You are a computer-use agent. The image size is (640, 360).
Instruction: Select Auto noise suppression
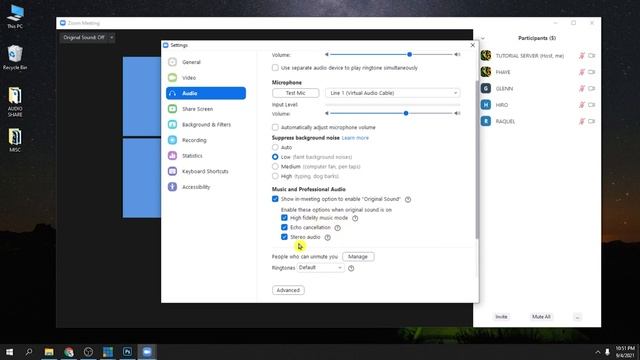(275, 147)
